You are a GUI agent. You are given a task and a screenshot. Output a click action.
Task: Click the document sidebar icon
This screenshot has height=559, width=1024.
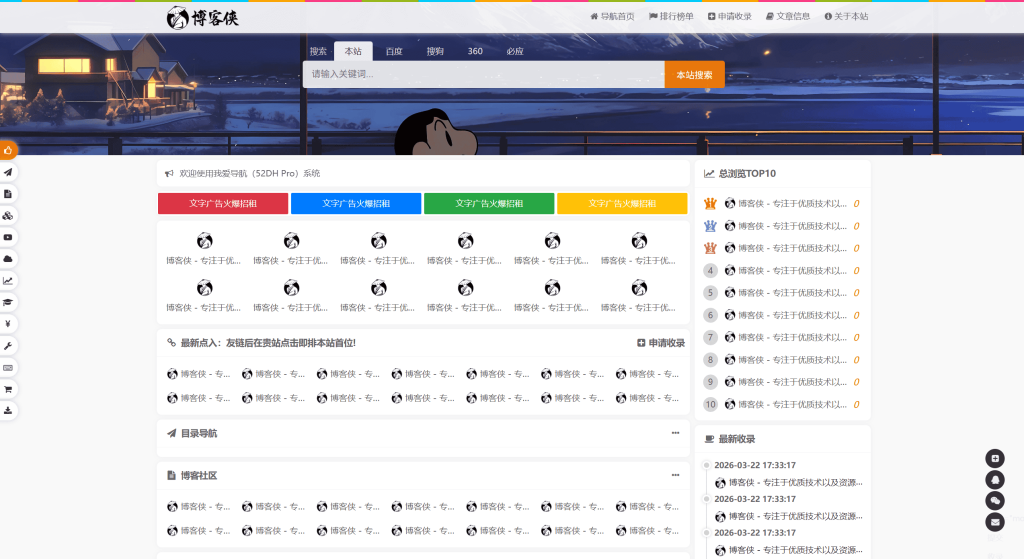coord(8,194)
